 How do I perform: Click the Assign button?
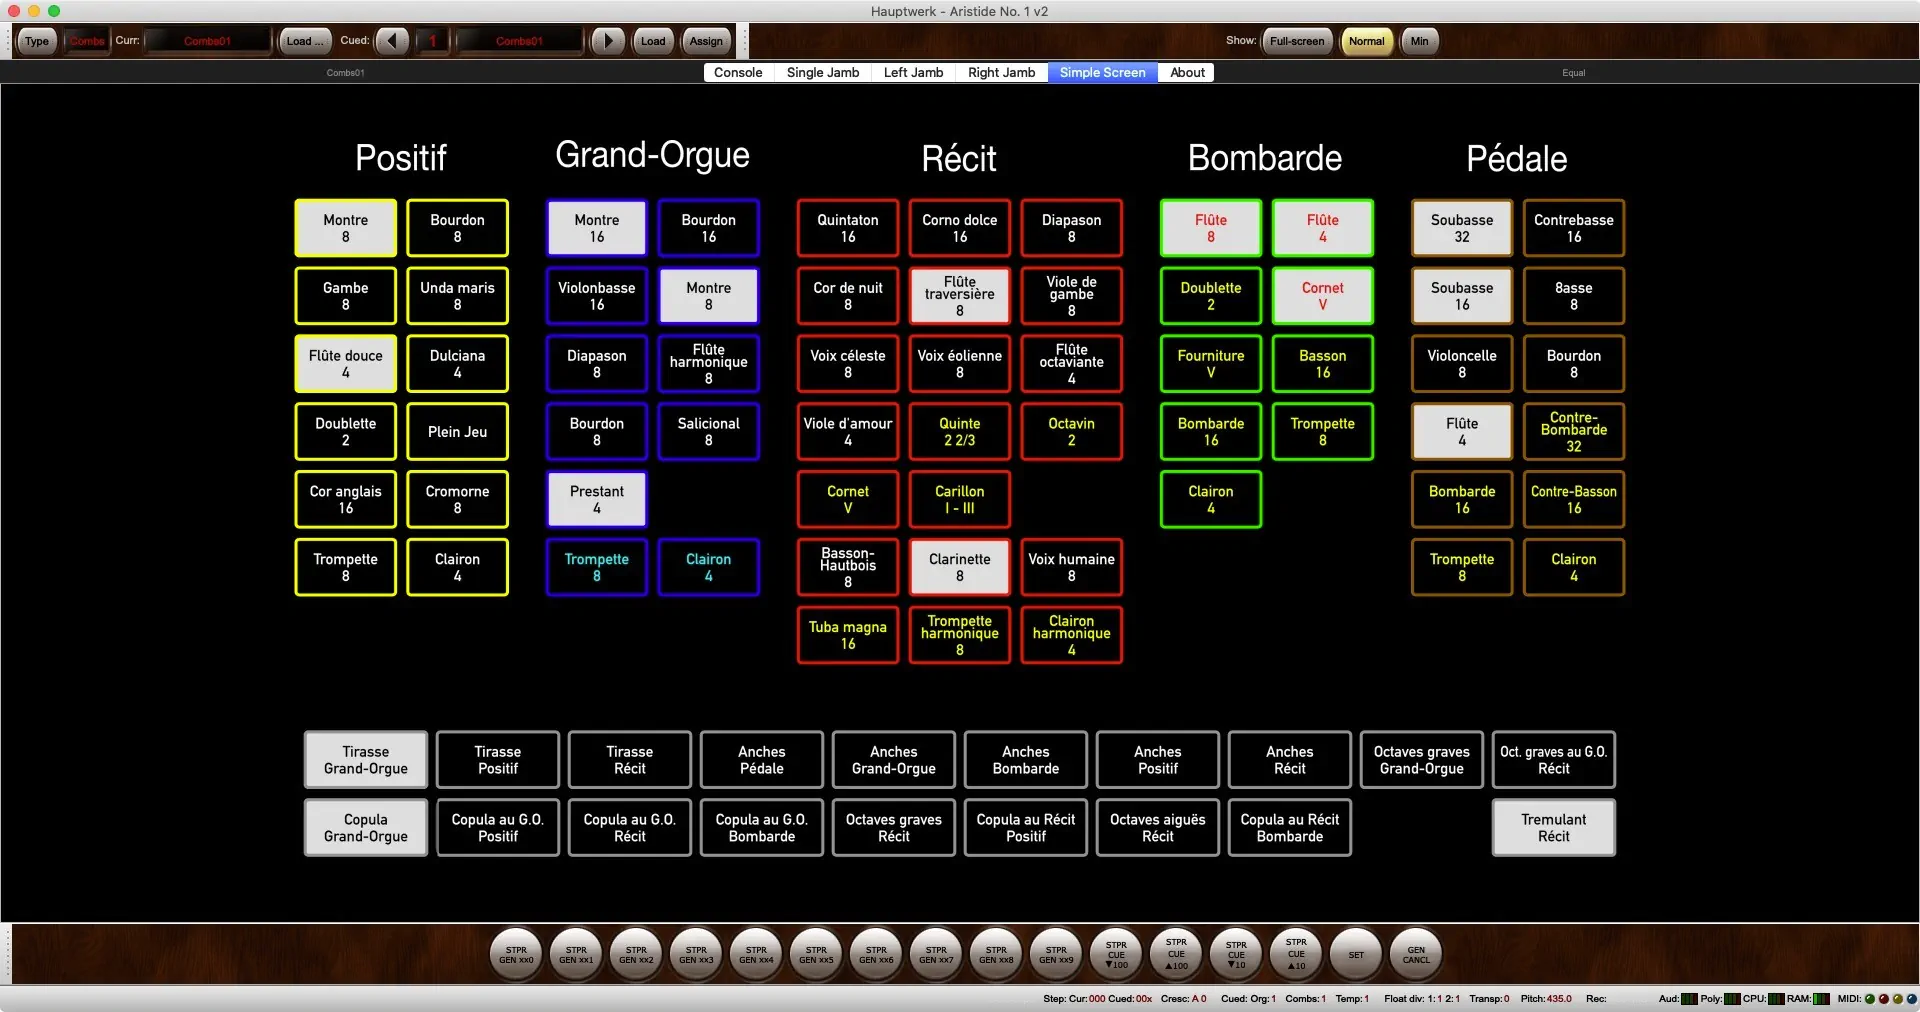click(706, 41)
